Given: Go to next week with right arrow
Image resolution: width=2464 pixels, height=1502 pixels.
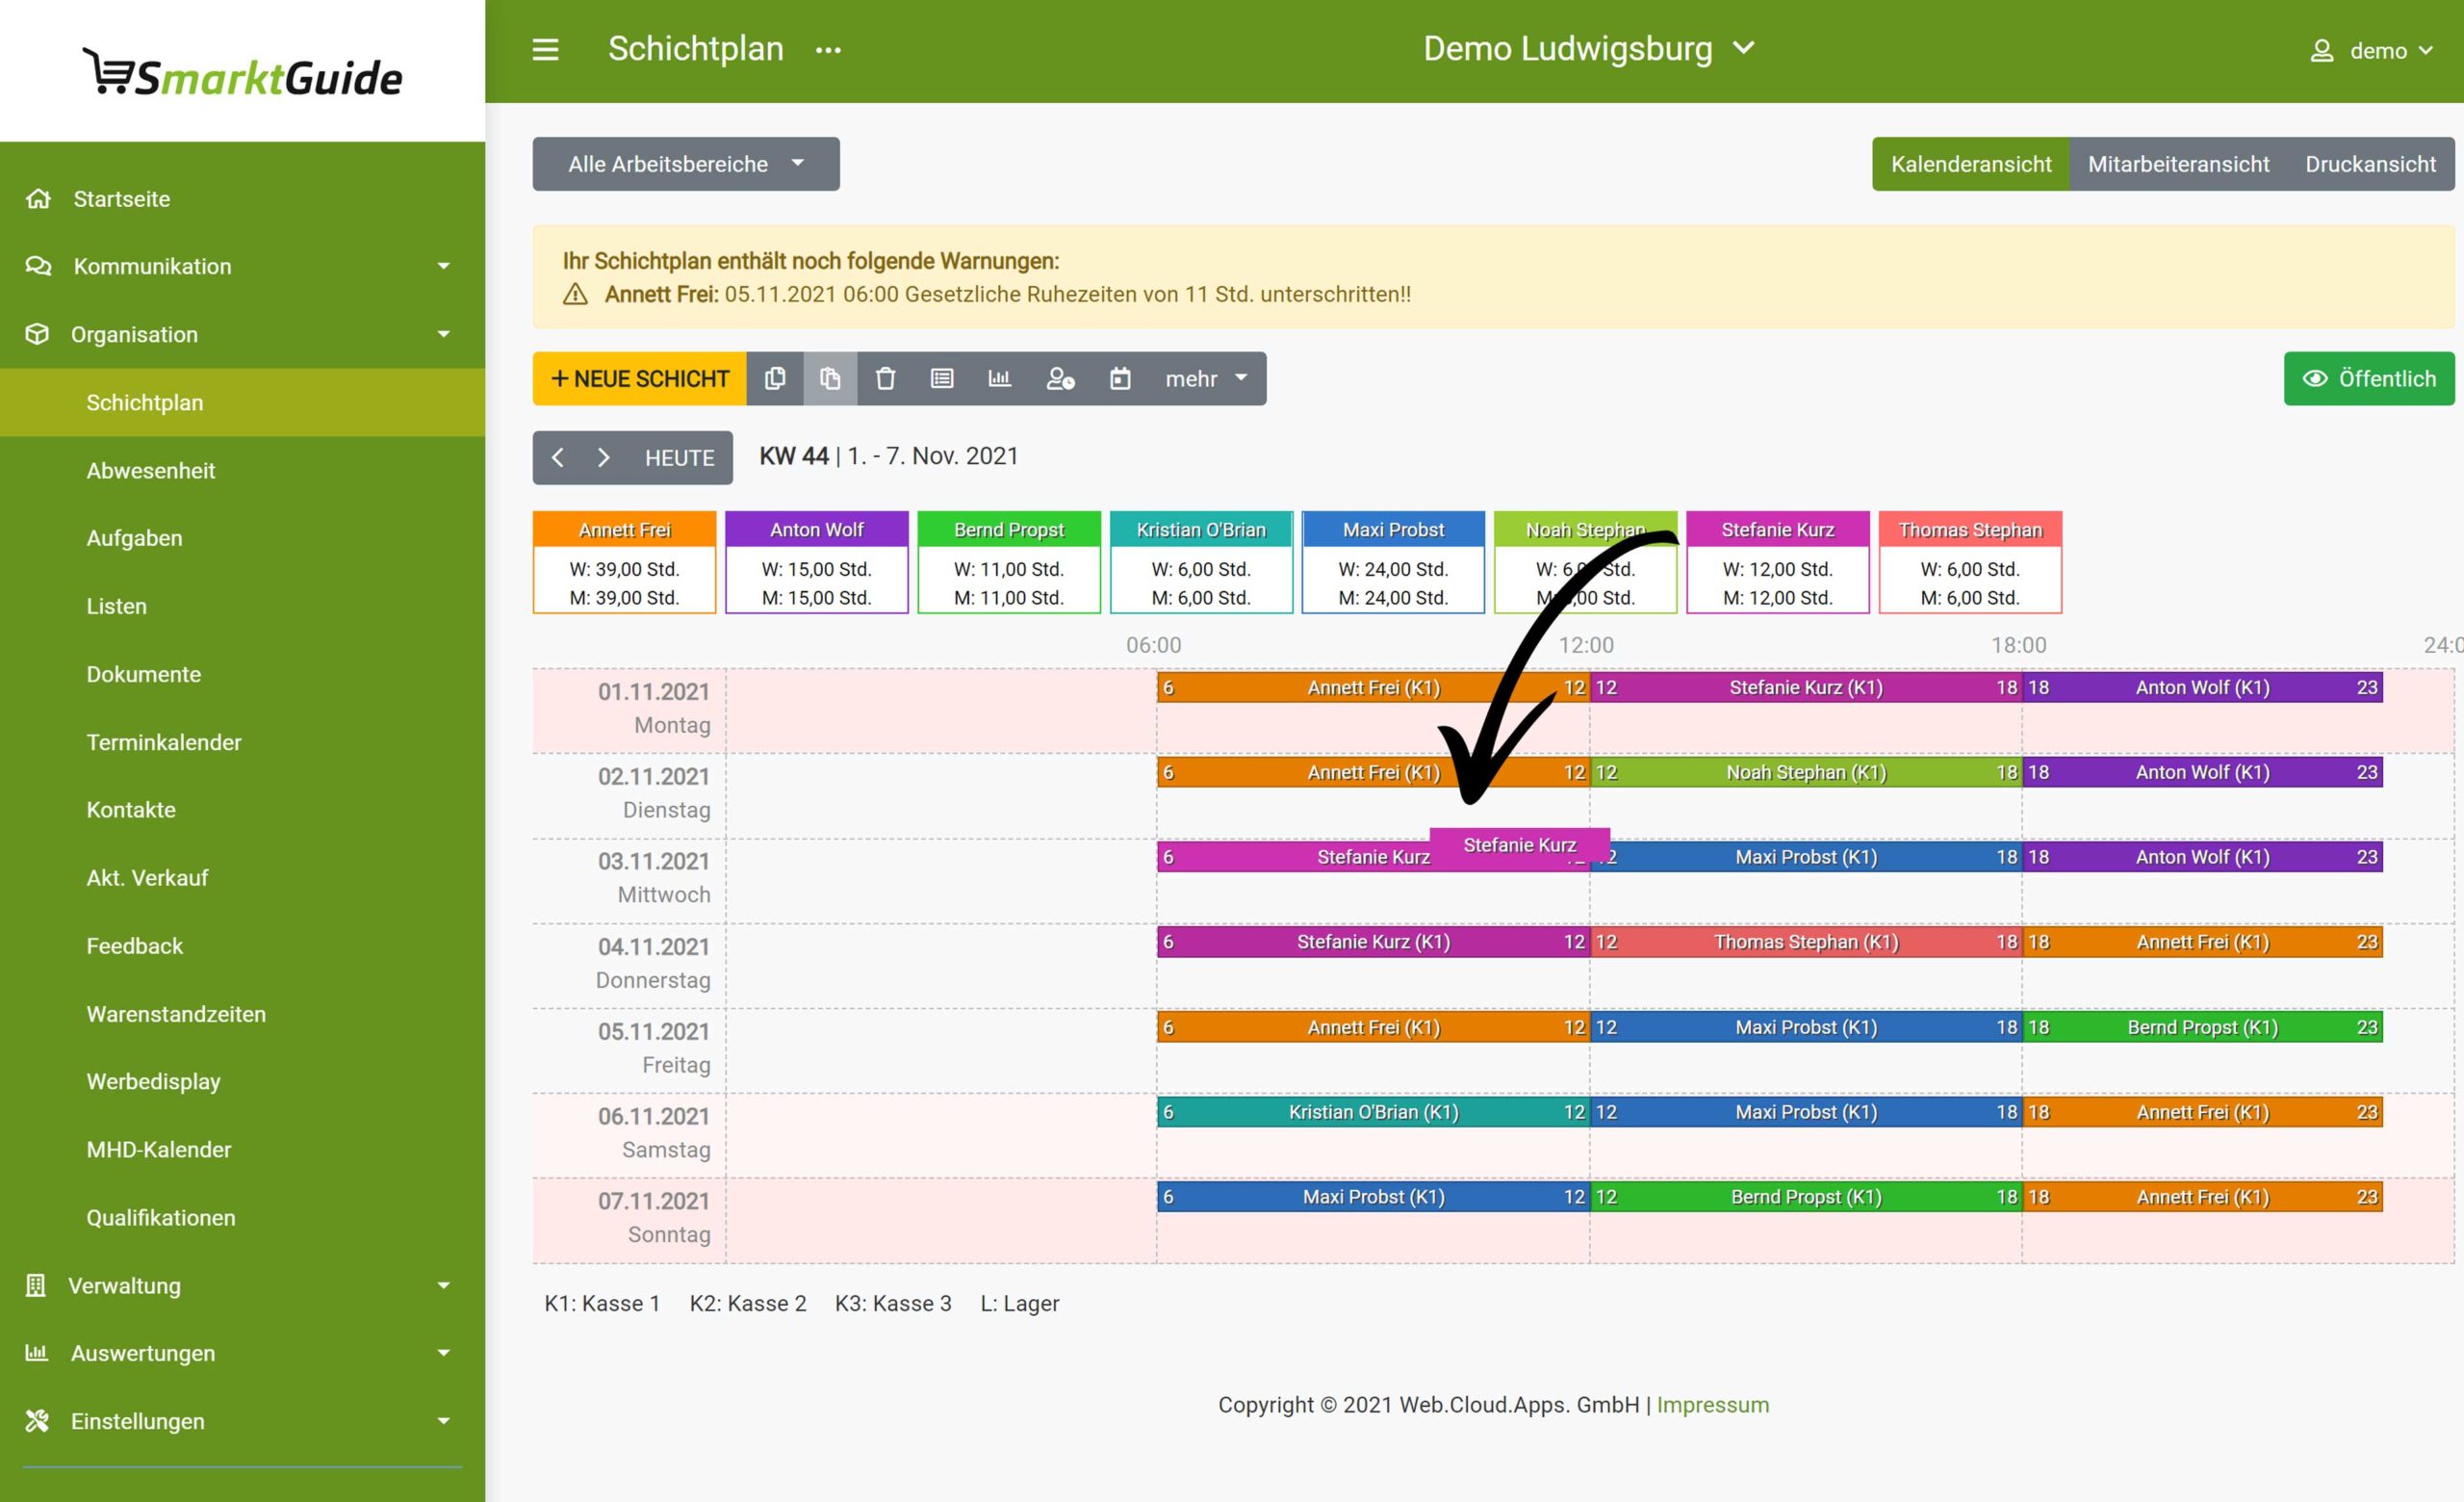Looking at the screenshot, I should pyautogui.click(x=603, y=458).
